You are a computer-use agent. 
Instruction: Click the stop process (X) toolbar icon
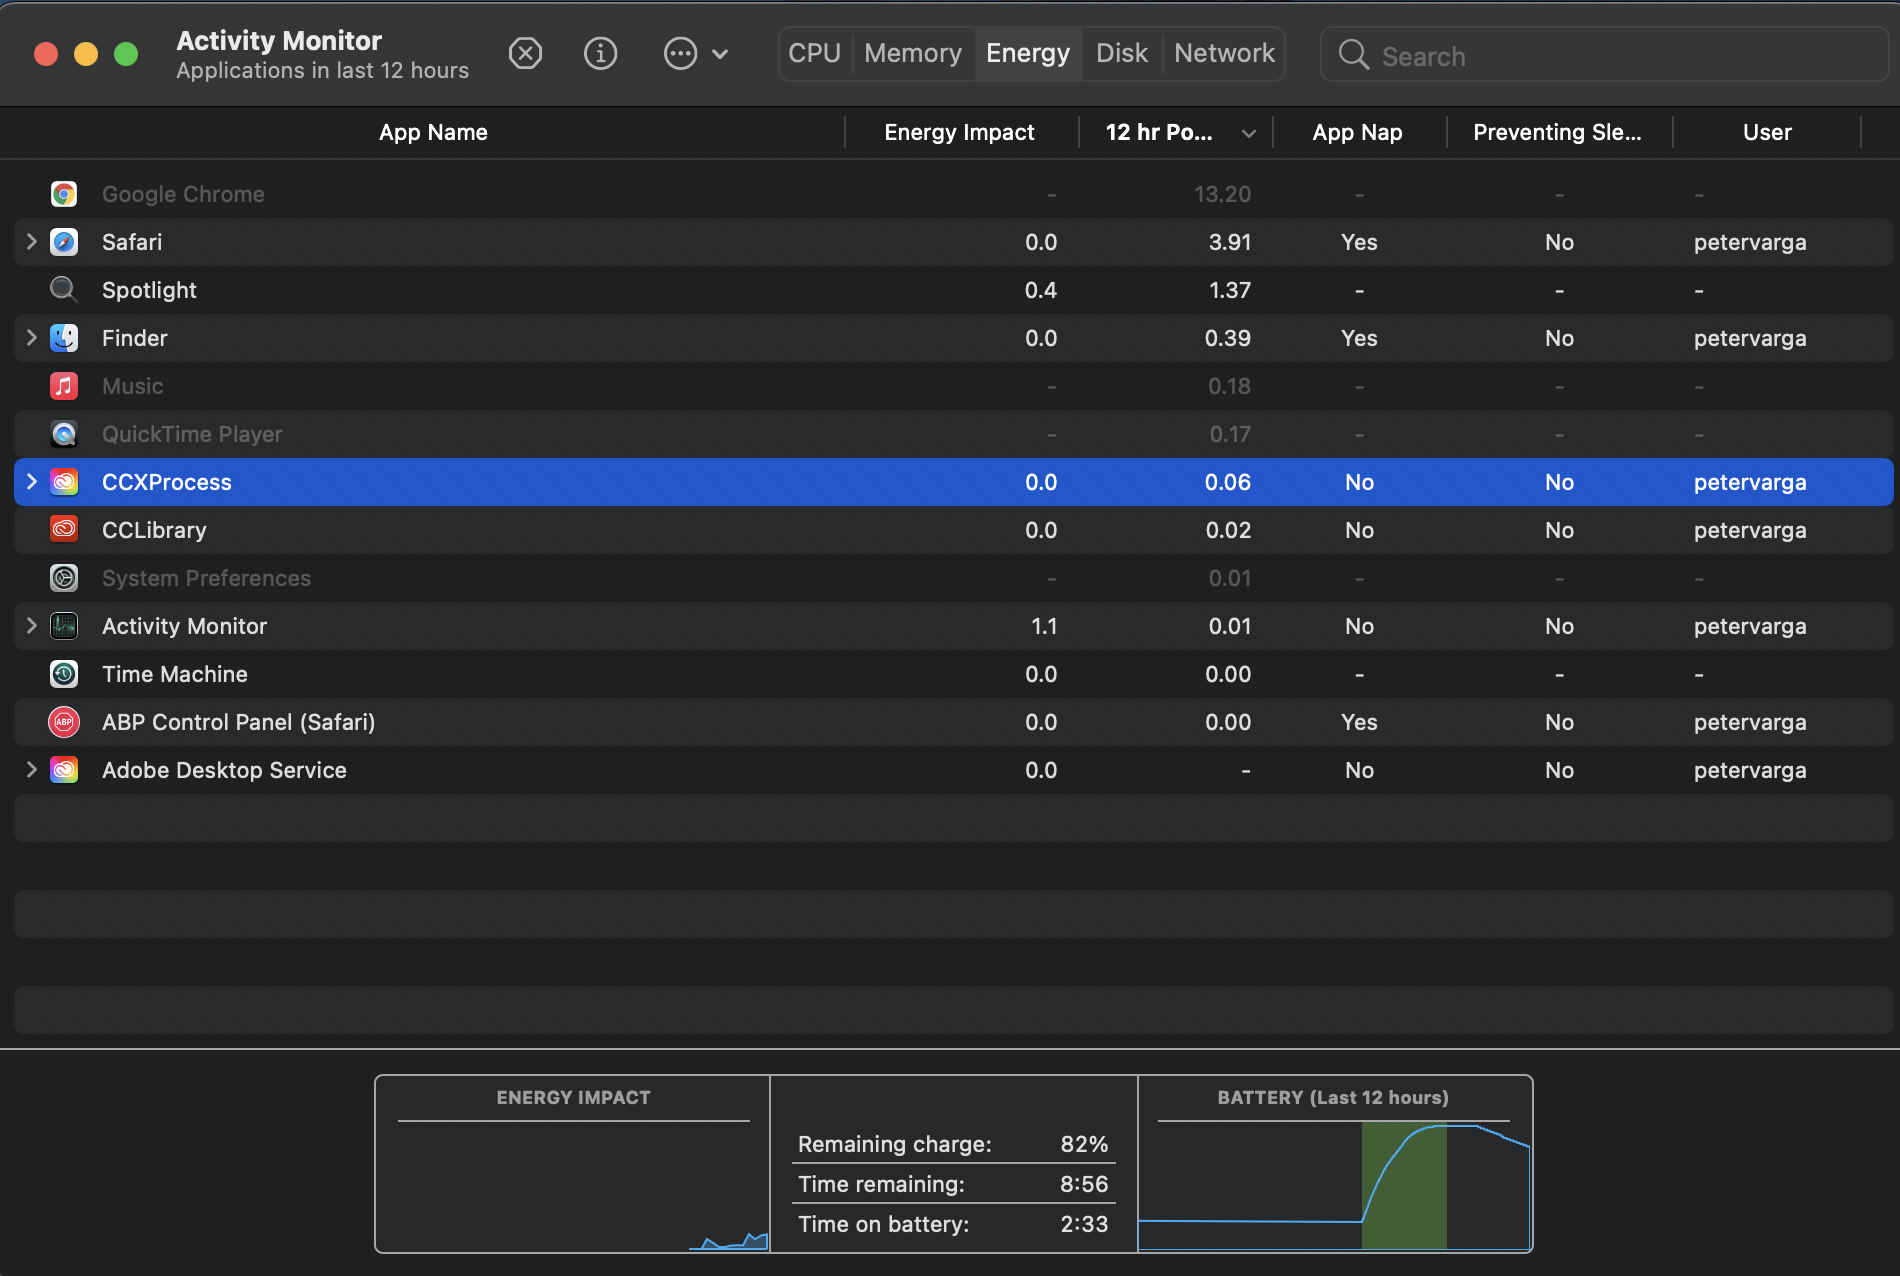pos(525,53)
